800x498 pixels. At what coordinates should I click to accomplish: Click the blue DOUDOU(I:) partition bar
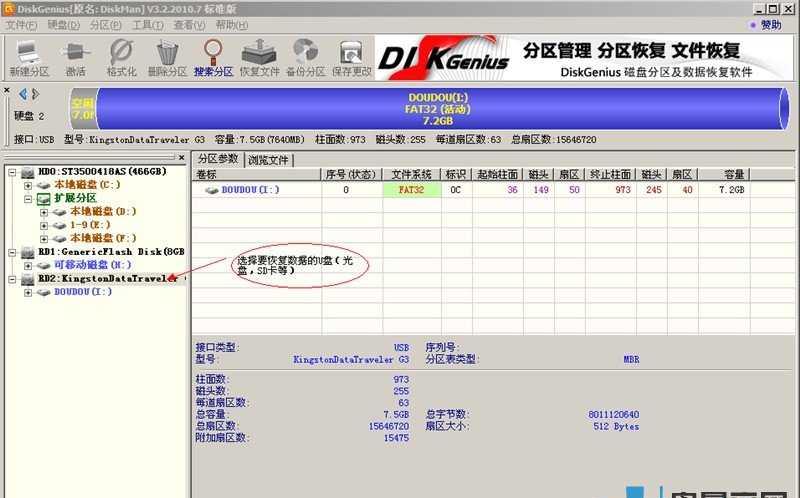[x=439, y=109]
